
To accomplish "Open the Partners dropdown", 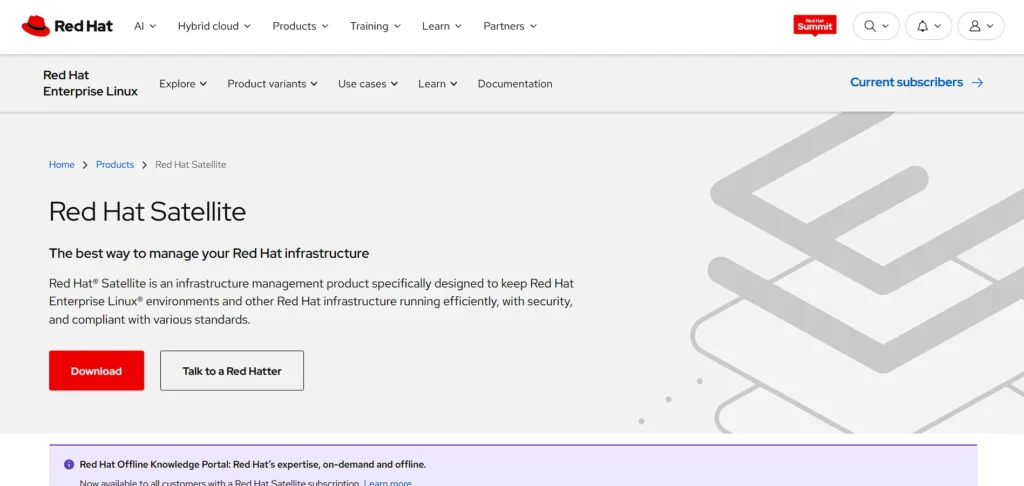I will [510, 26].
